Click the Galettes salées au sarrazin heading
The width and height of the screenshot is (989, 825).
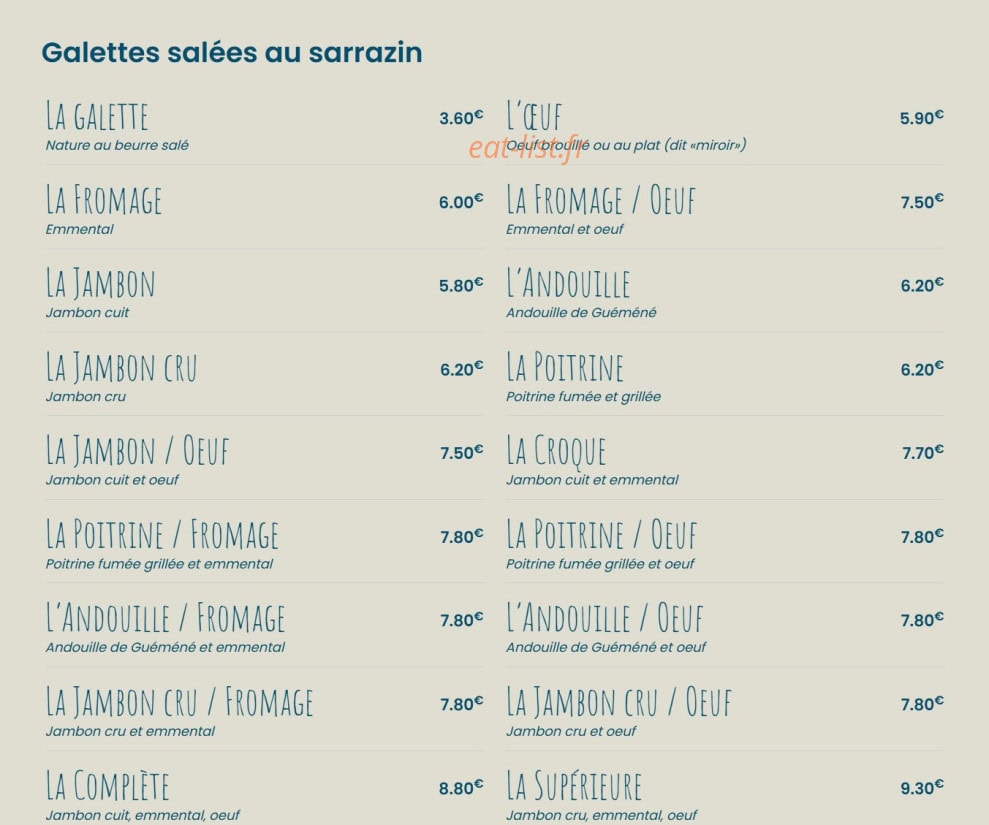click(231, 52)
